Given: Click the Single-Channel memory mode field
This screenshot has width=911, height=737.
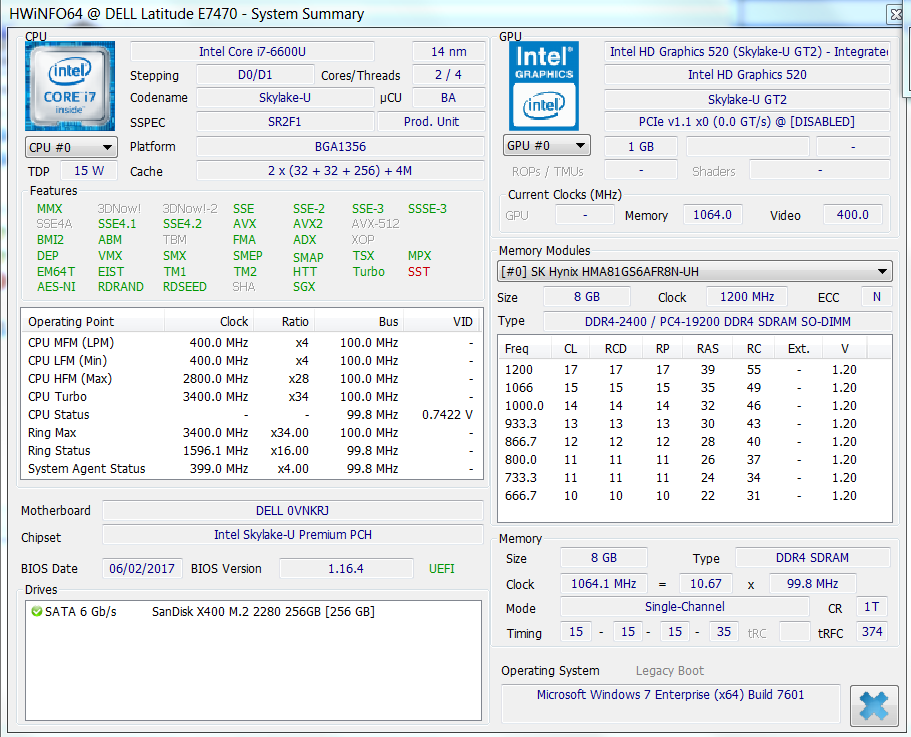Looking at the screenshot, I should tap(684, 607).
